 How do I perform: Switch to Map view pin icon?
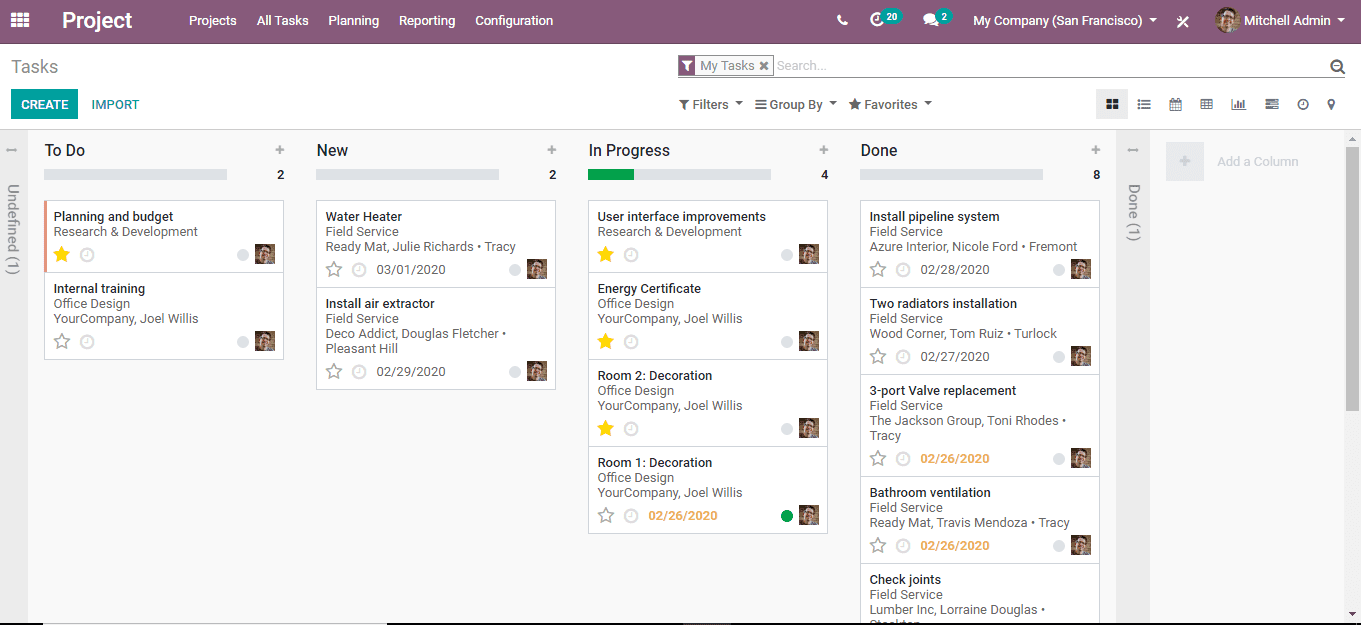[x=1331, y=104]
